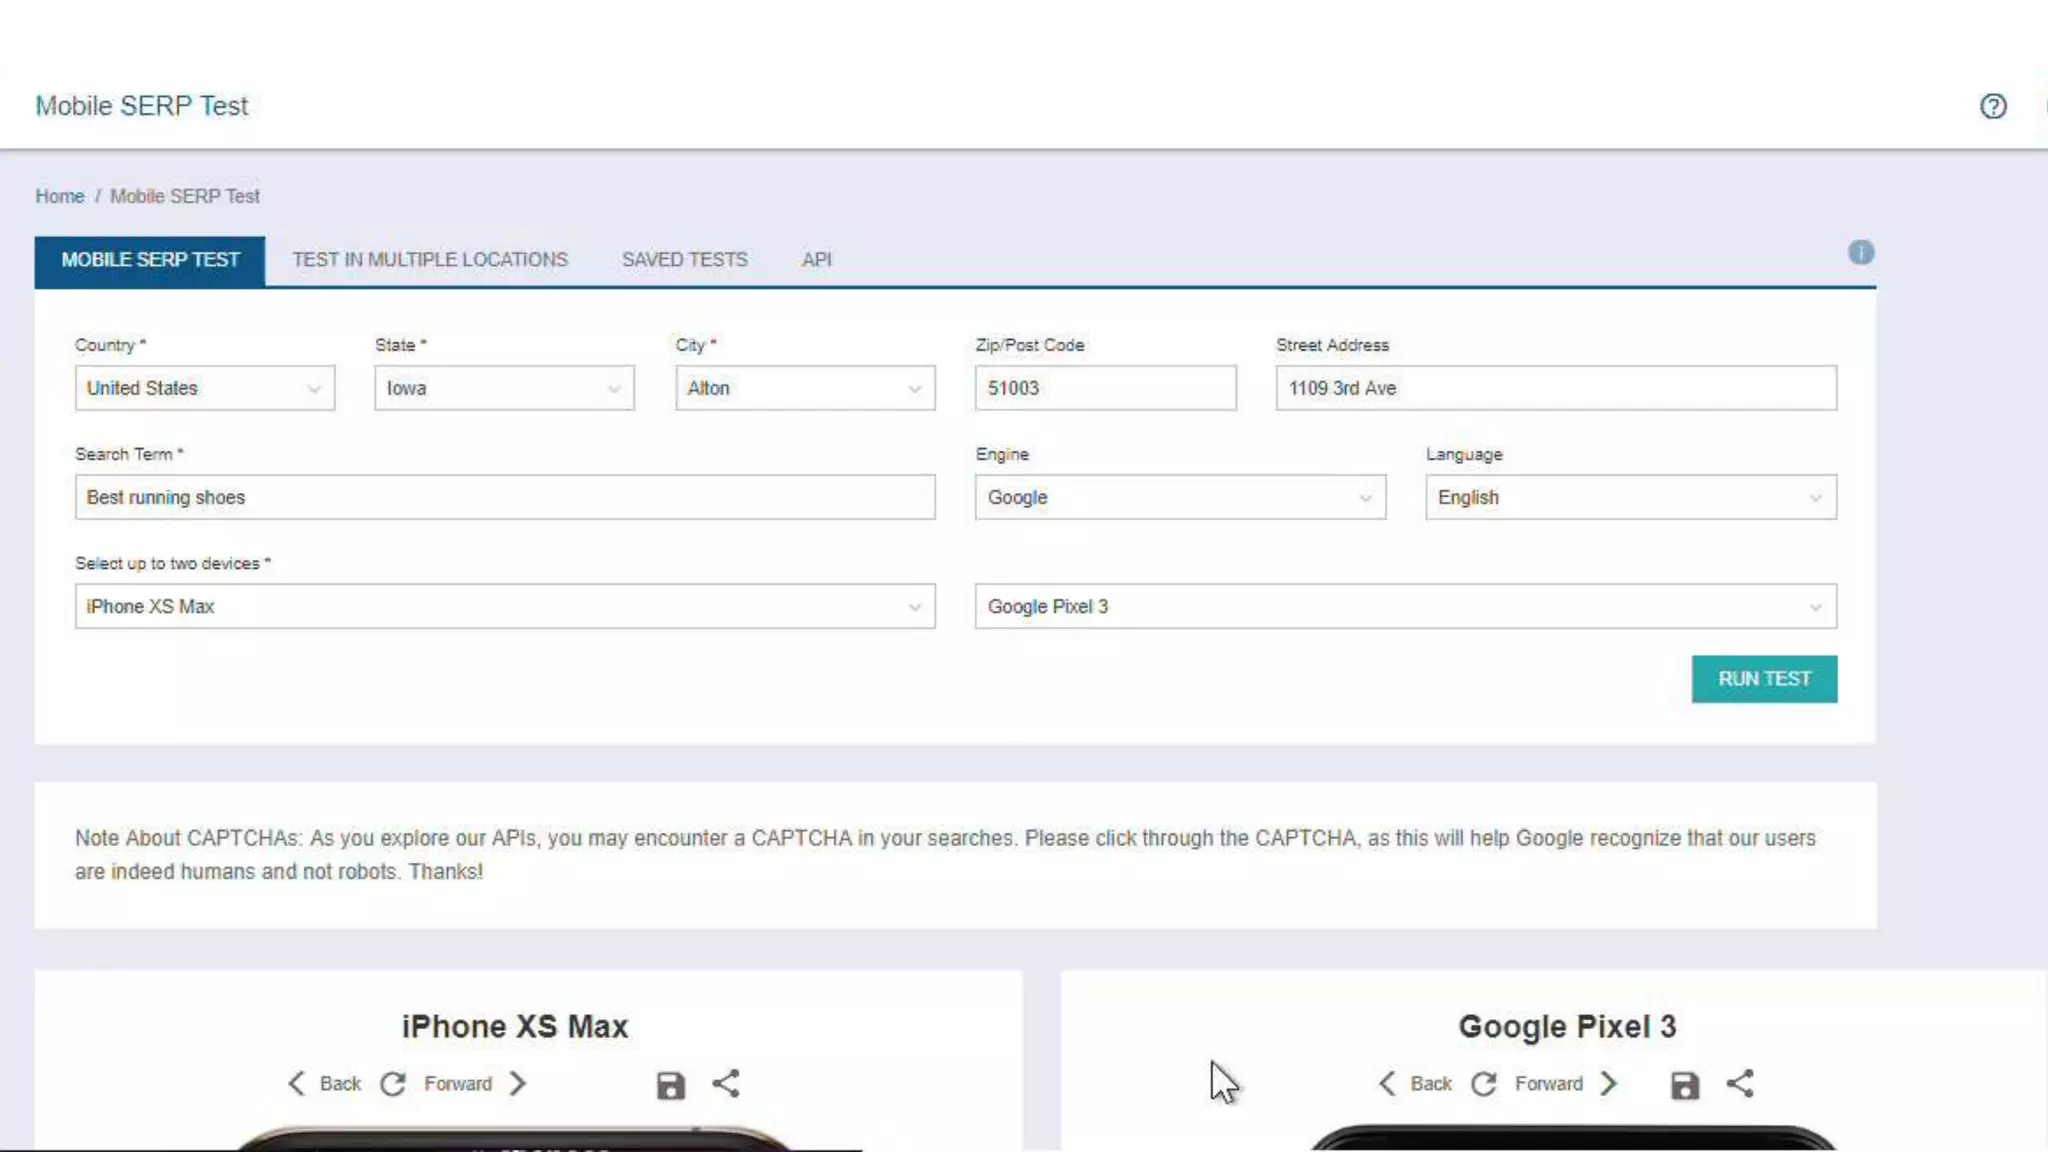Go back in iPhone XS Max preview

tap(324, 1084)
